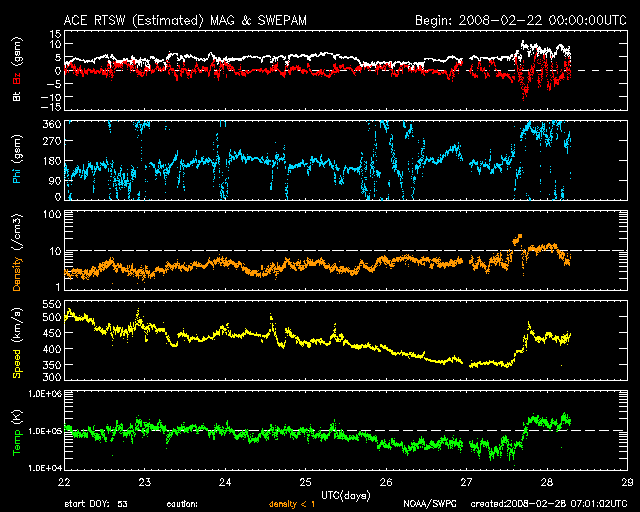The image size is (640, 512).
Task: Click the orange 'density < 1' warning text
Action: [x=292, y=504]
